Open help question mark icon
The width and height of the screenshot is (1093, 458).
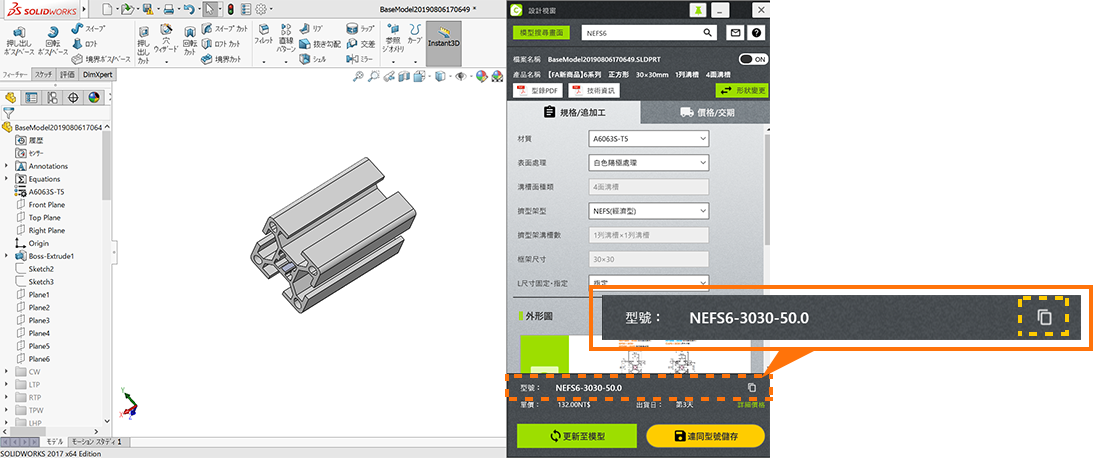756,33
